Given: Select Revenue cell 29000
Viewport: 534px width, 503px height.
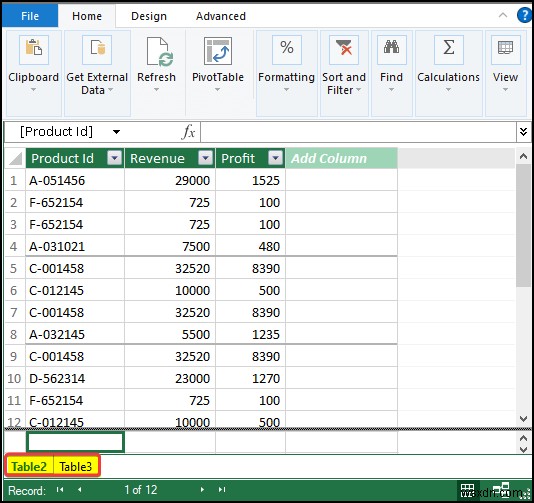Looking at the screenshot, I should pyautogui.click(x=170, y=180).
